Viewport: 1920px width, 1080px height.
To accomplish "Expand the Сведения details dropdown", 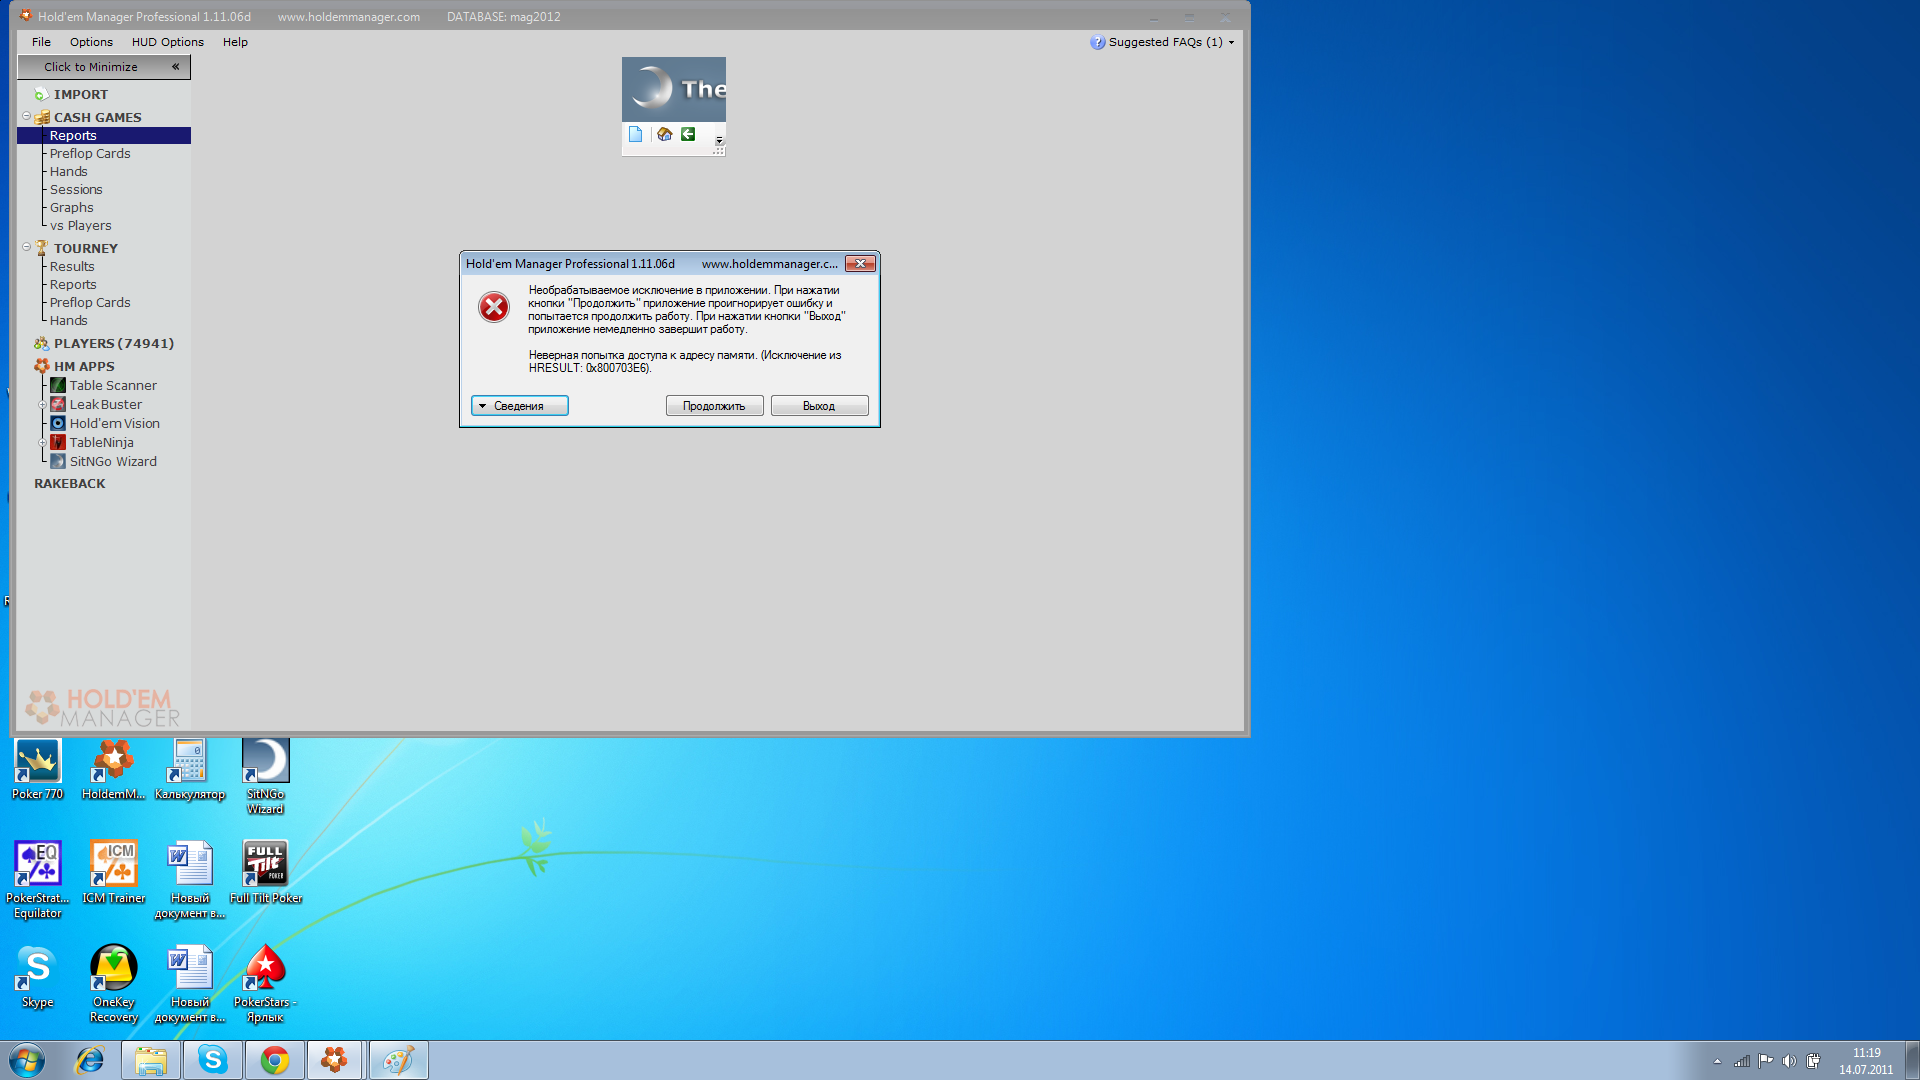I will click(520, 406).
